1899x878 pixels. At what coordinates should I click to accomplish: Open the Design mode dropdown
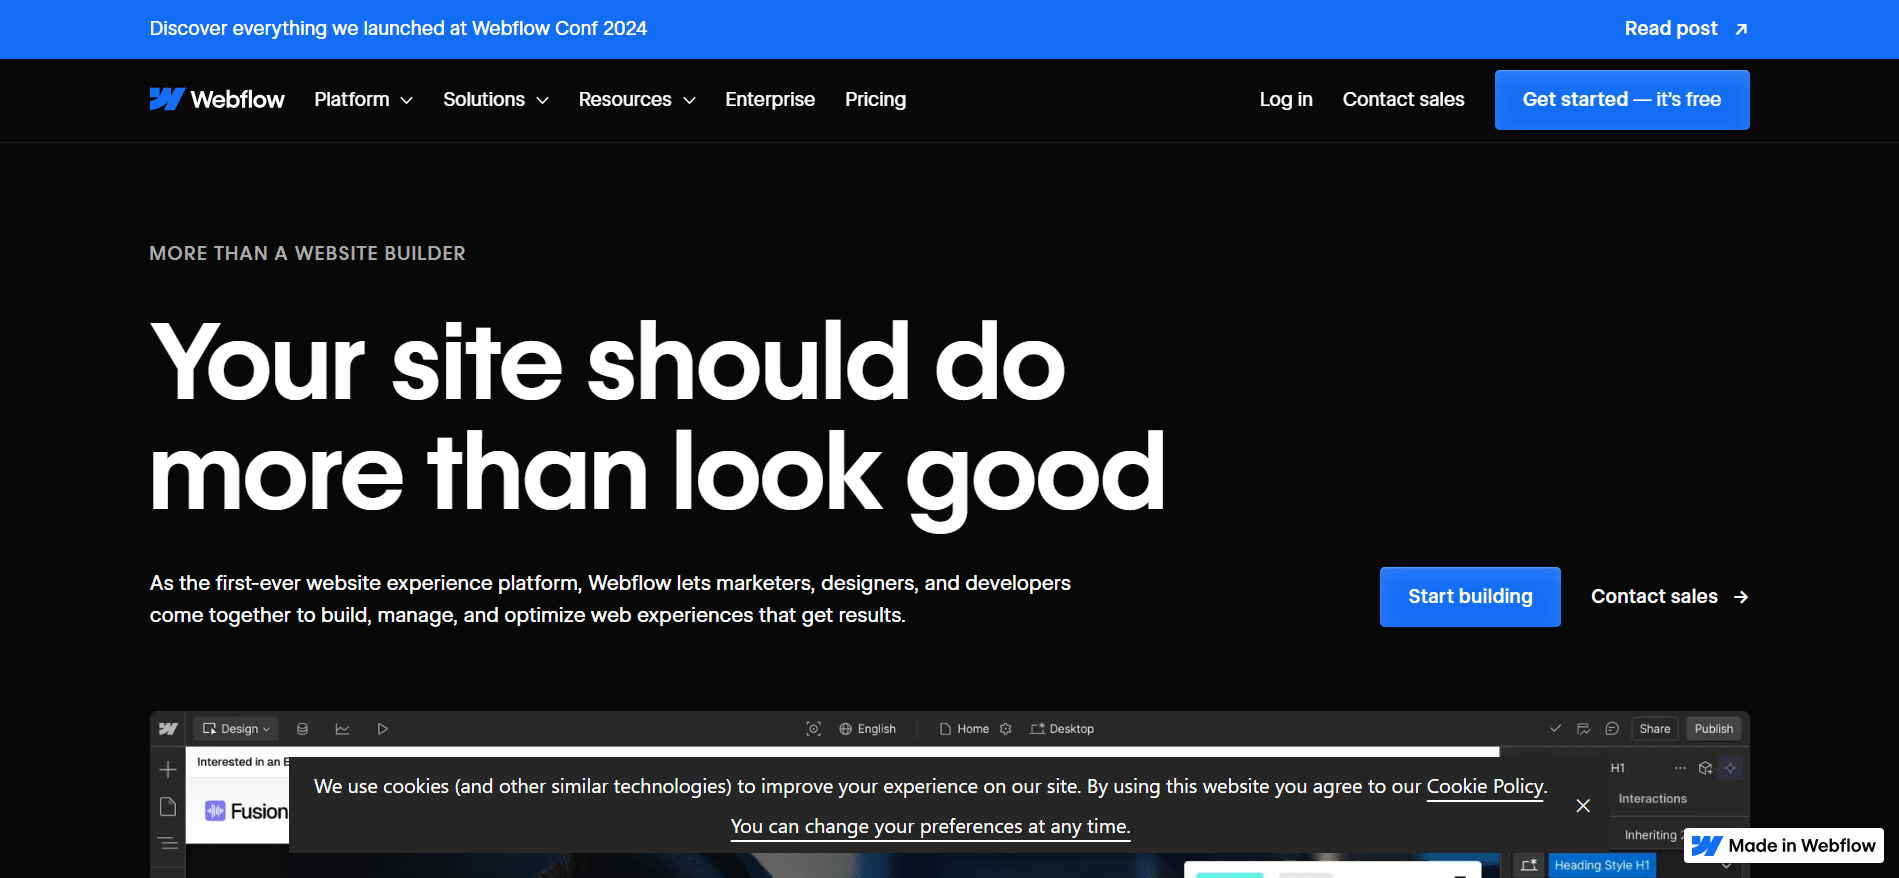tap(236, 729)
